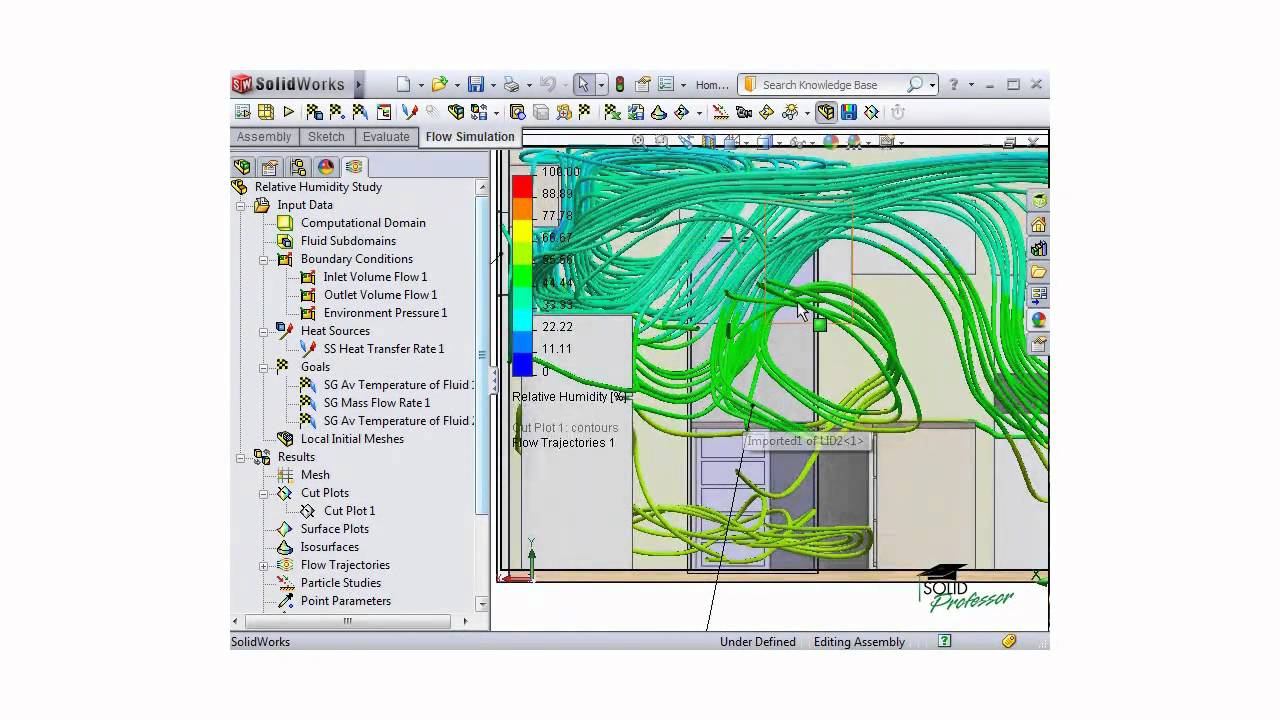This screenshot has height=720, width=1280.
Task: Select SG Mass Flow Rate 1
Action: [x=376, y=403]
